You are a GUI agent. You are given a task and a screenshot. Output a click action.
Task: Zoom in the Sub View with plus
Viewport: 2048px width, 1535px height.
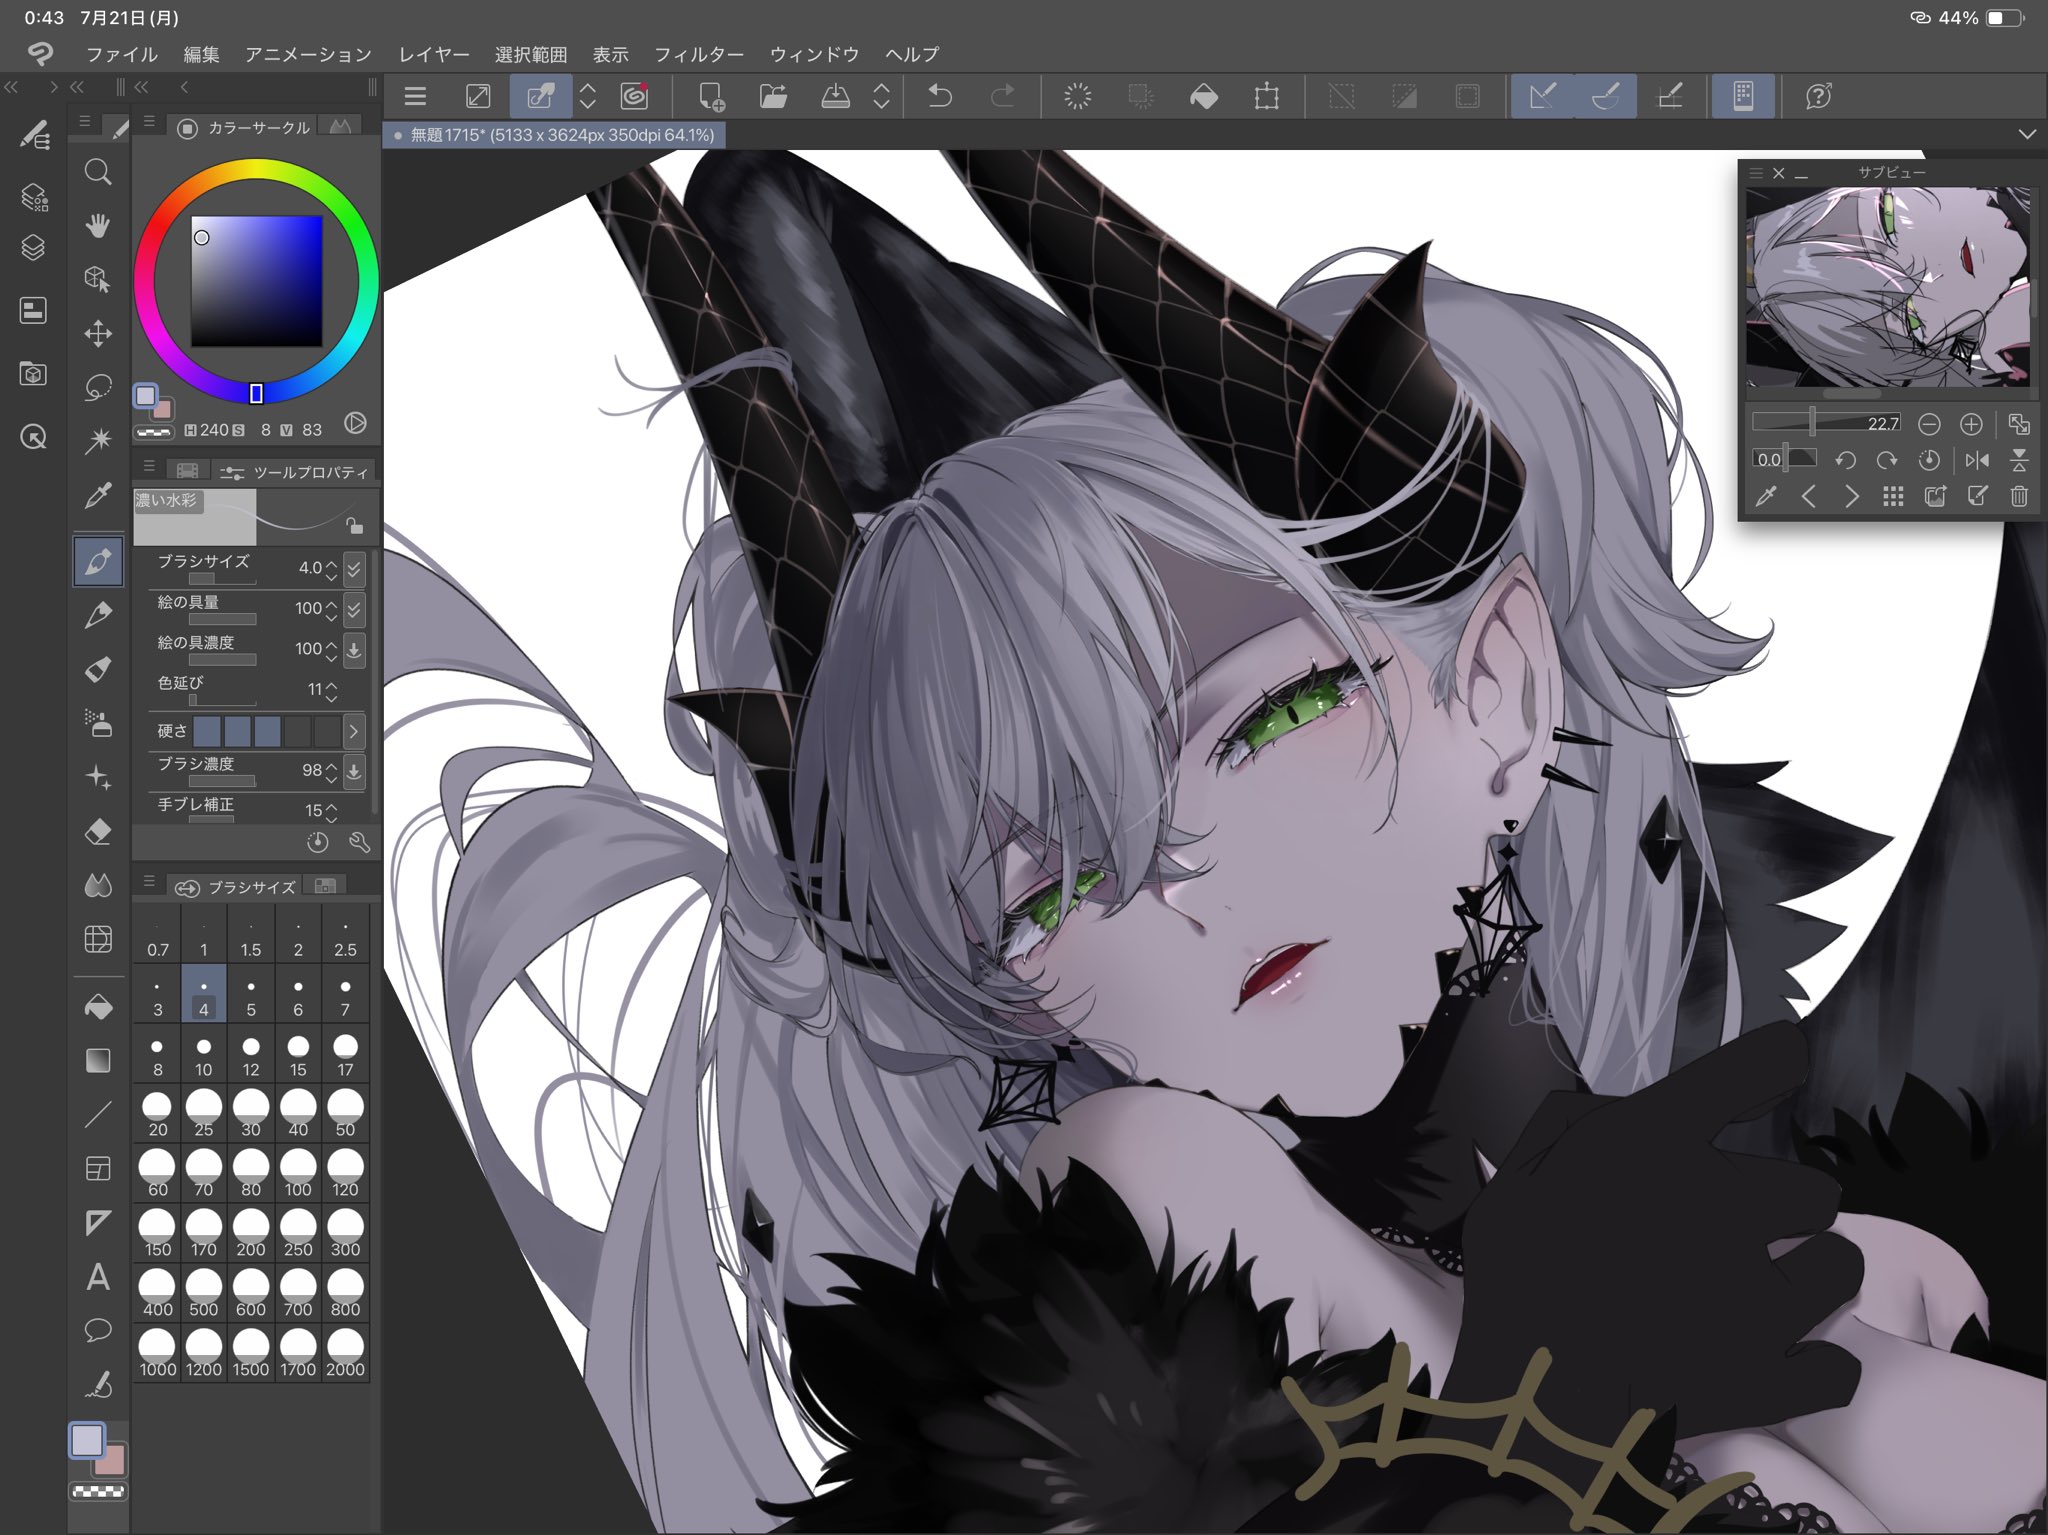[x=1971, y=425]
